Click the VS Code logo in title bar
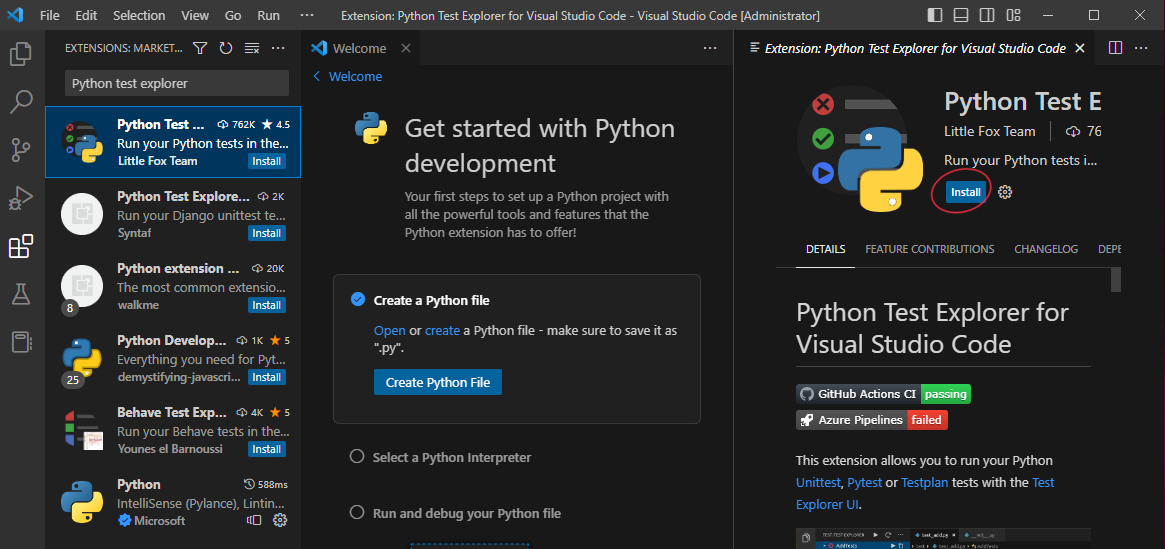 tap(15, 15)
